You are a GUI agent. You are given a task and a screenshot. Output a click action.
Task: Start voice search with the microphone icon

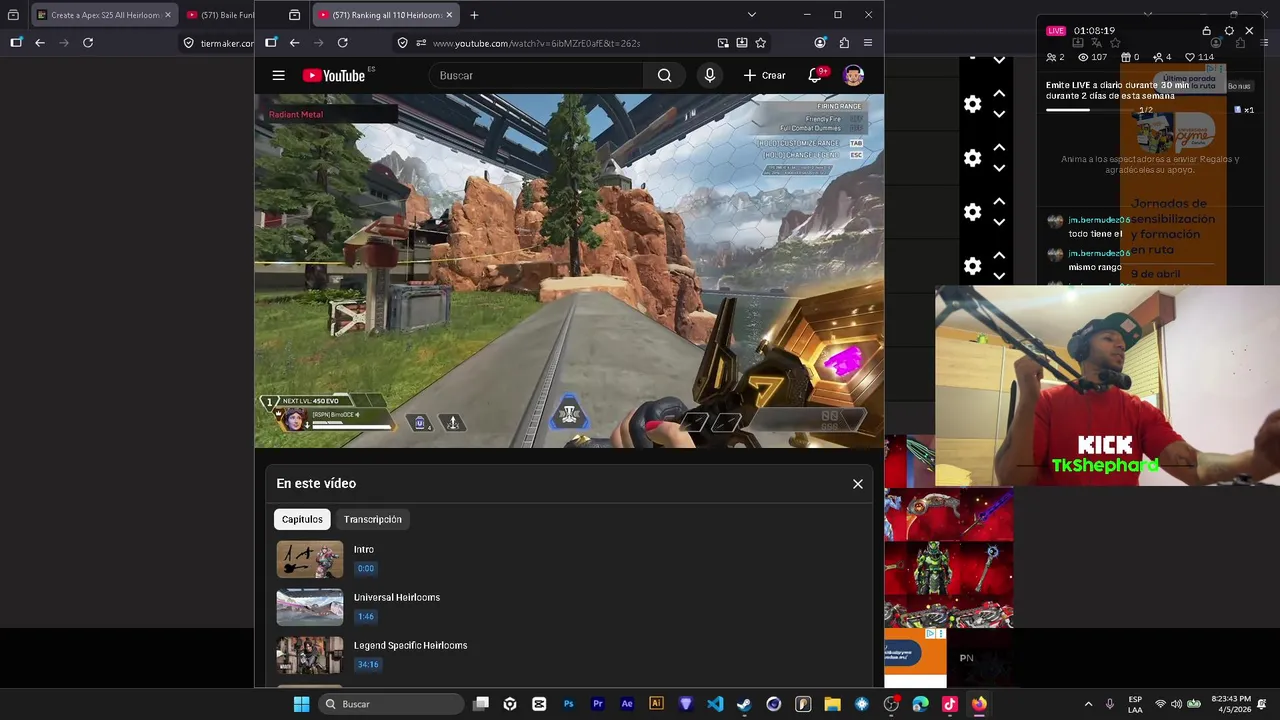(710, 75)
